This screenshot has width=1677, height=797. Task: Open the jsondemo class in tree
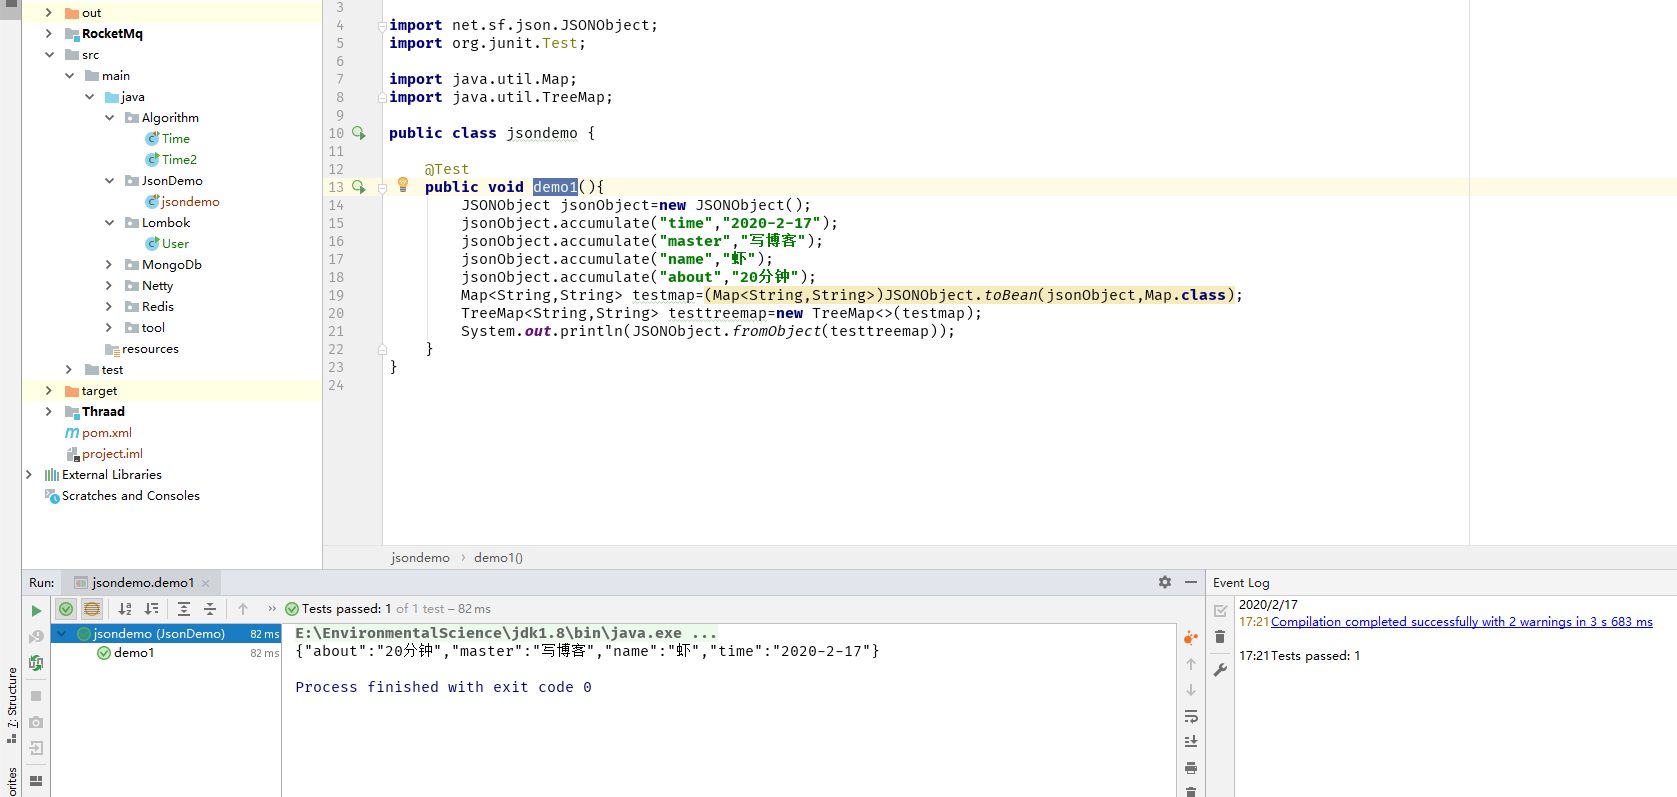190,202
